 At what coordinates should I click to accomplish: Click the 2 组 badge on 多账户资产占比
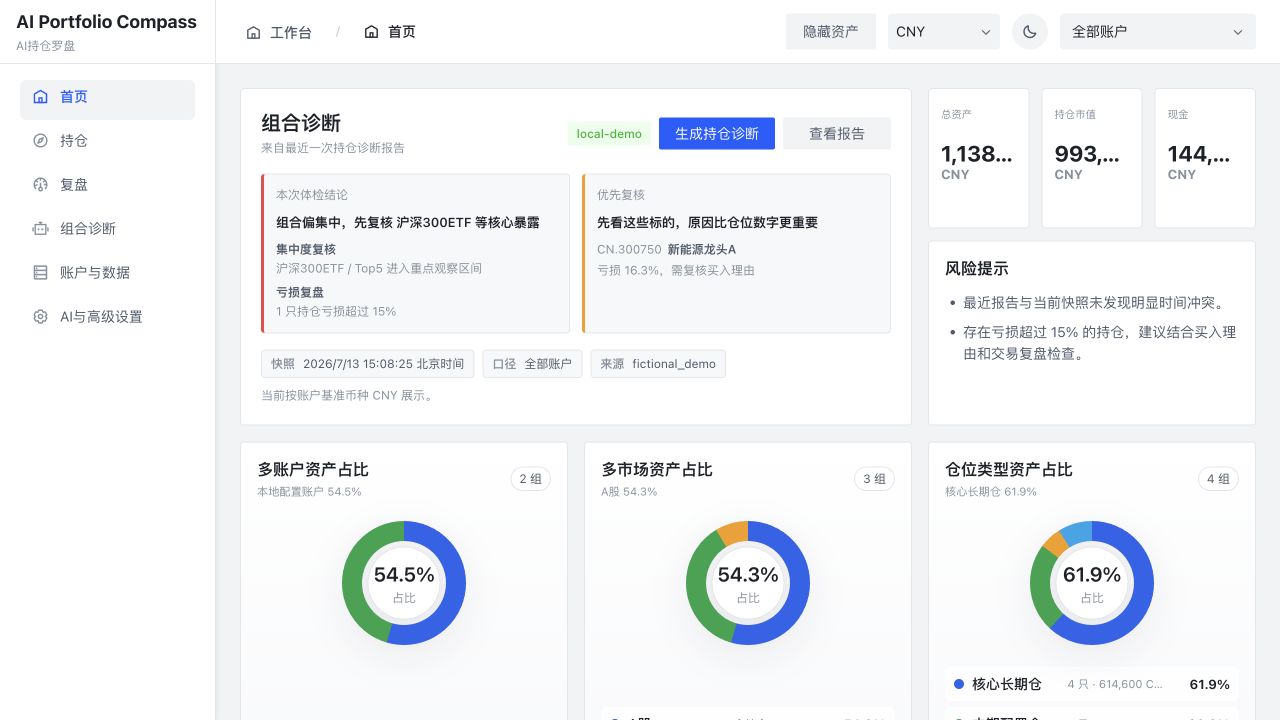[x=530, y=479]
